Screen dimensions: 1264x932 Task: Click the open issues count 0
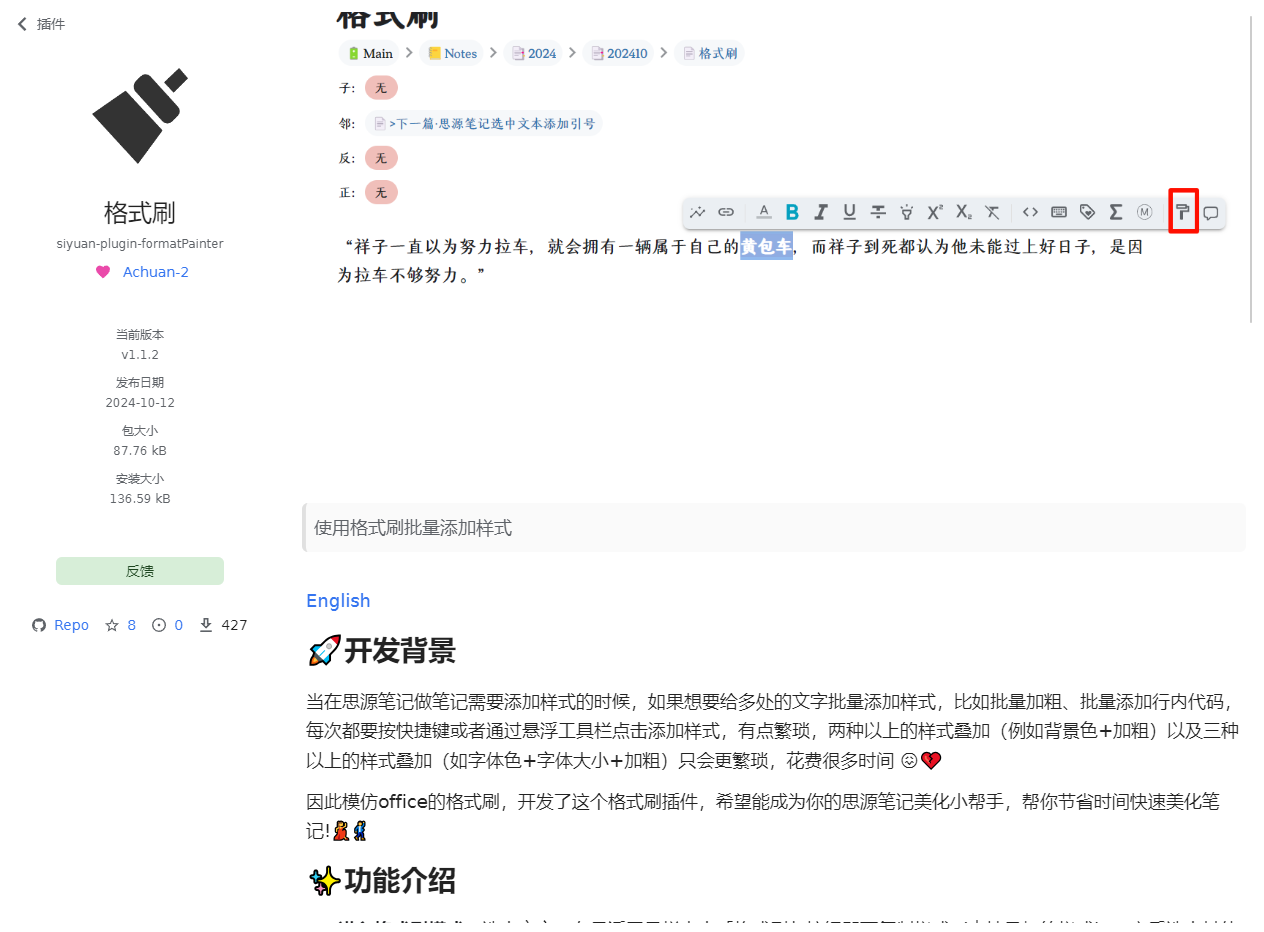pyautogui.click(x=168, y=625)
